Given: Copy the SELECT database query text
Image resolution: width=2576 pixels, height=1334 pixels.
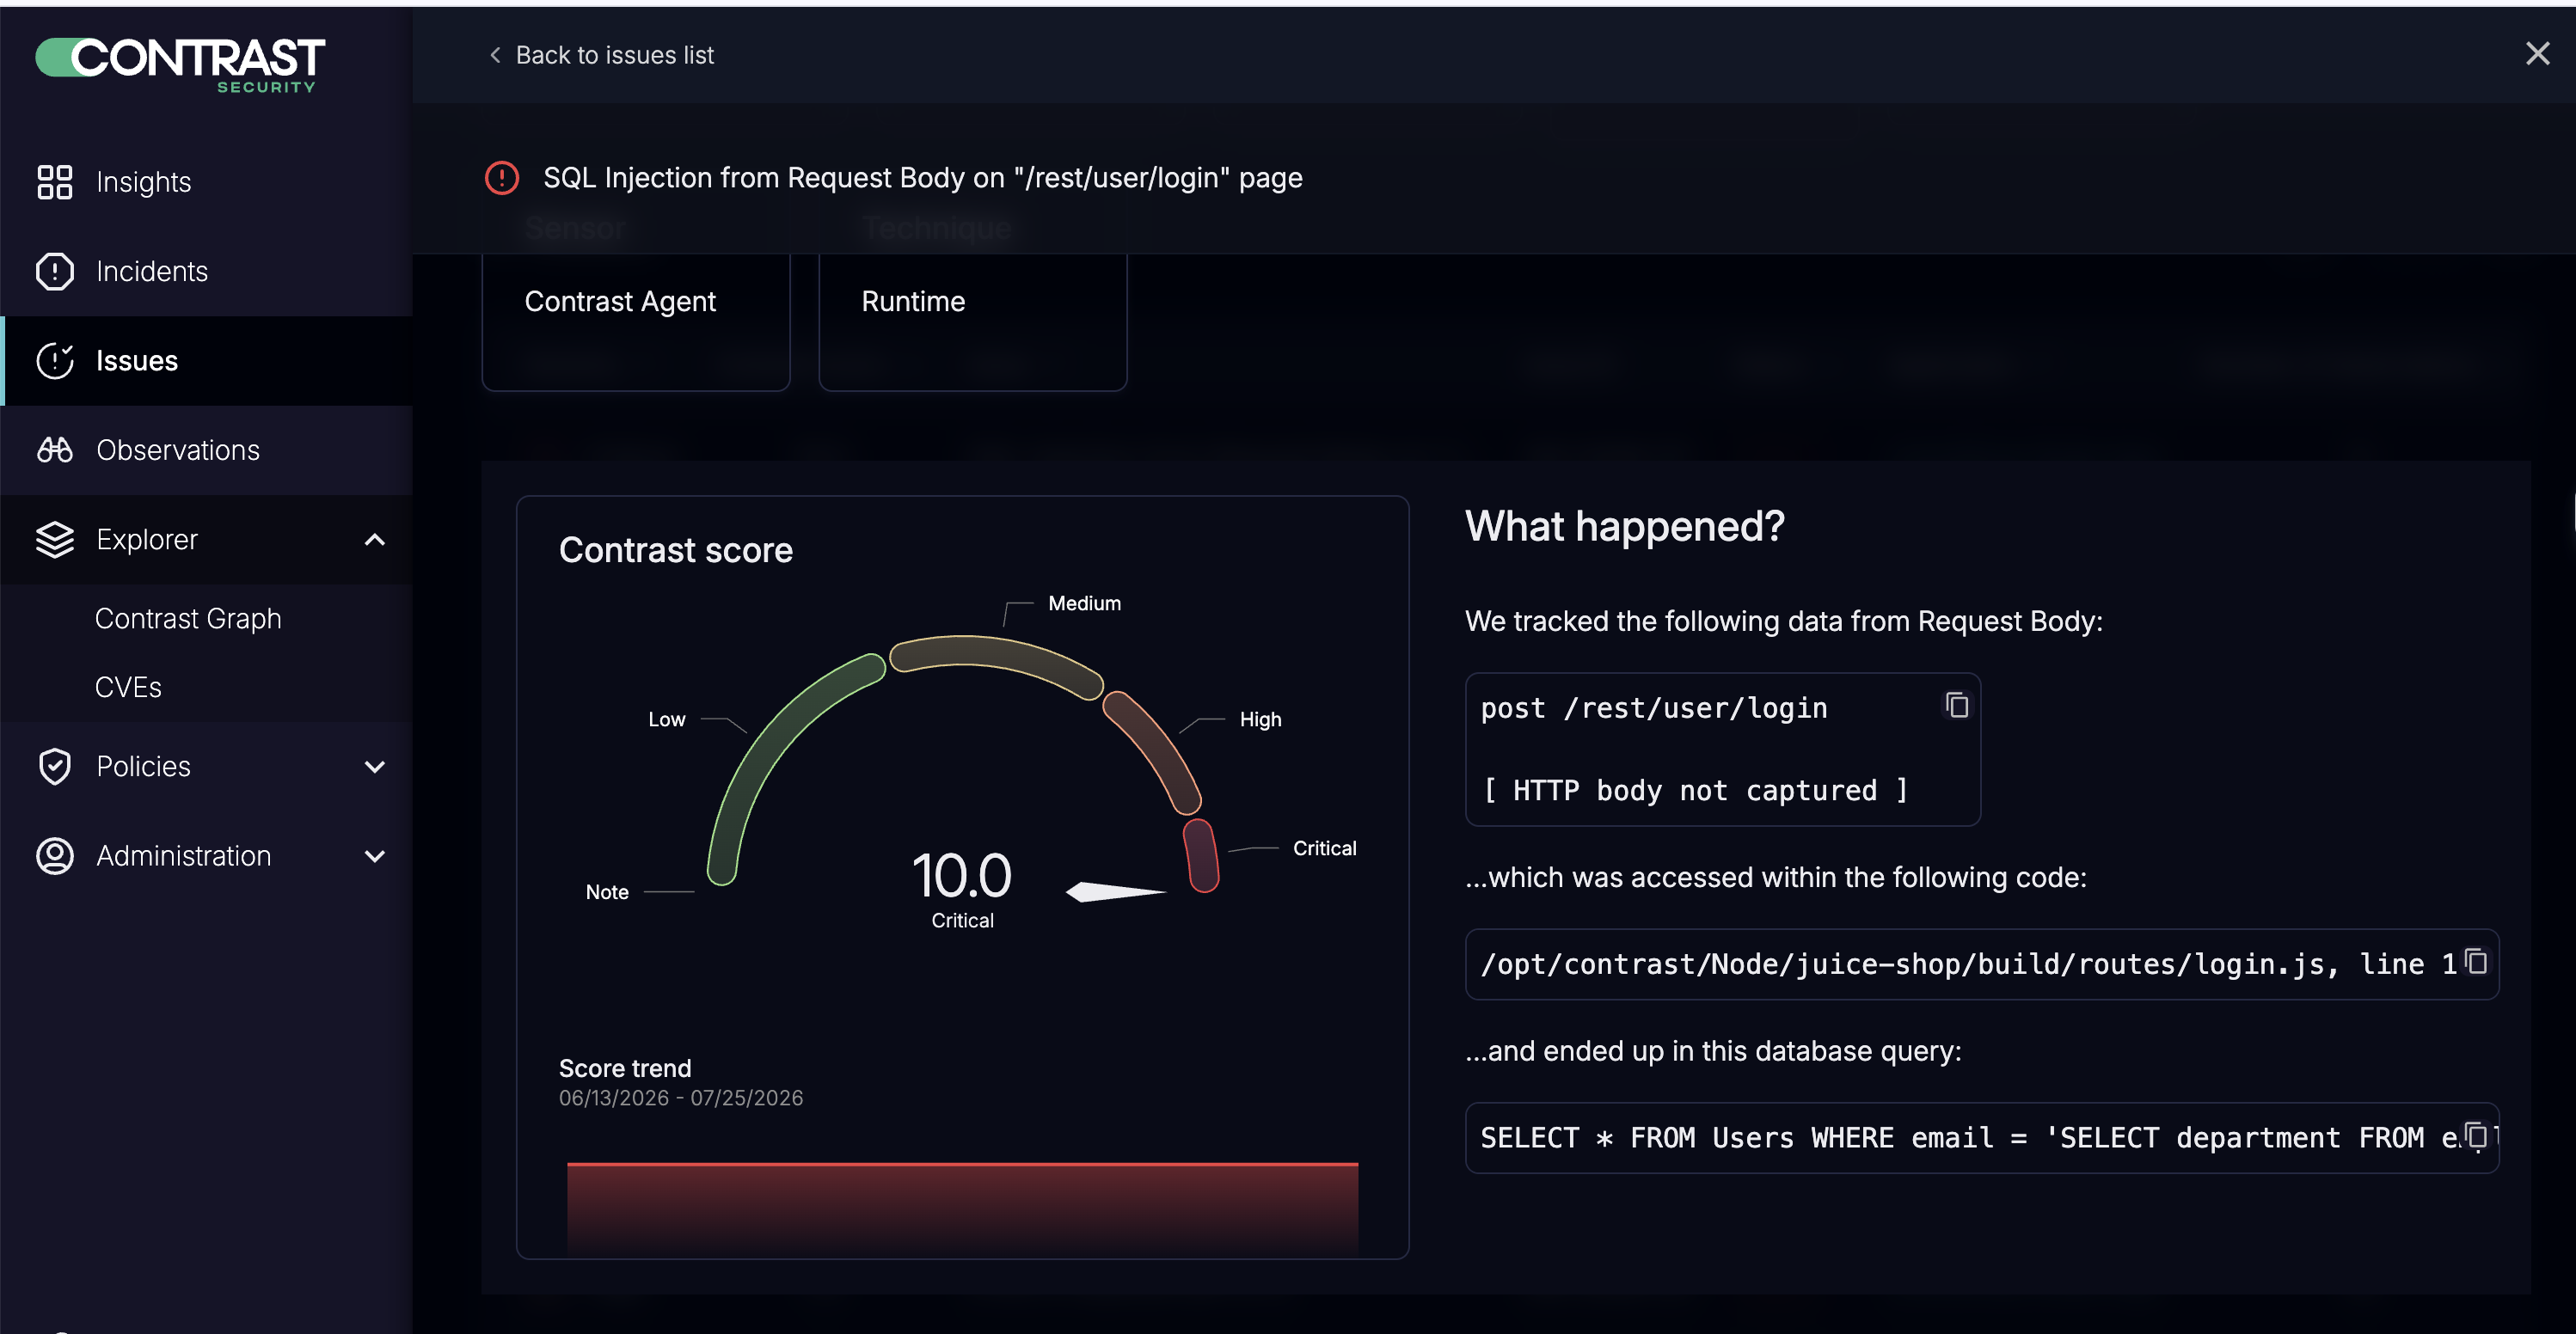Looking at the screenshot, I should click(x=2476, y=1135).
